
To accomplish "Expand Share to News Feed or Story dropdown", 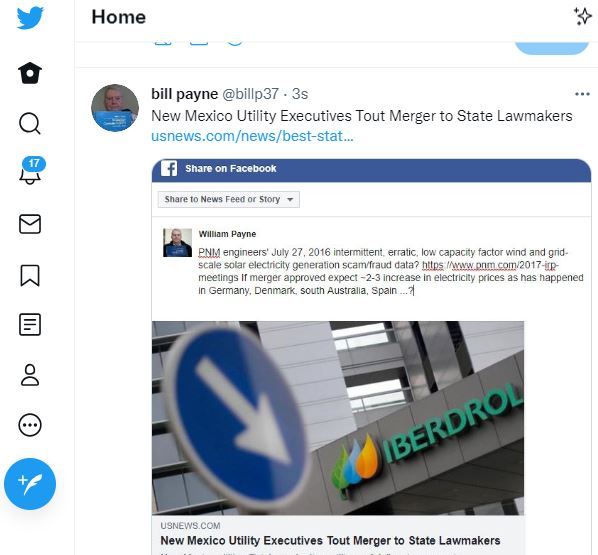I will [x=229, y=199].
